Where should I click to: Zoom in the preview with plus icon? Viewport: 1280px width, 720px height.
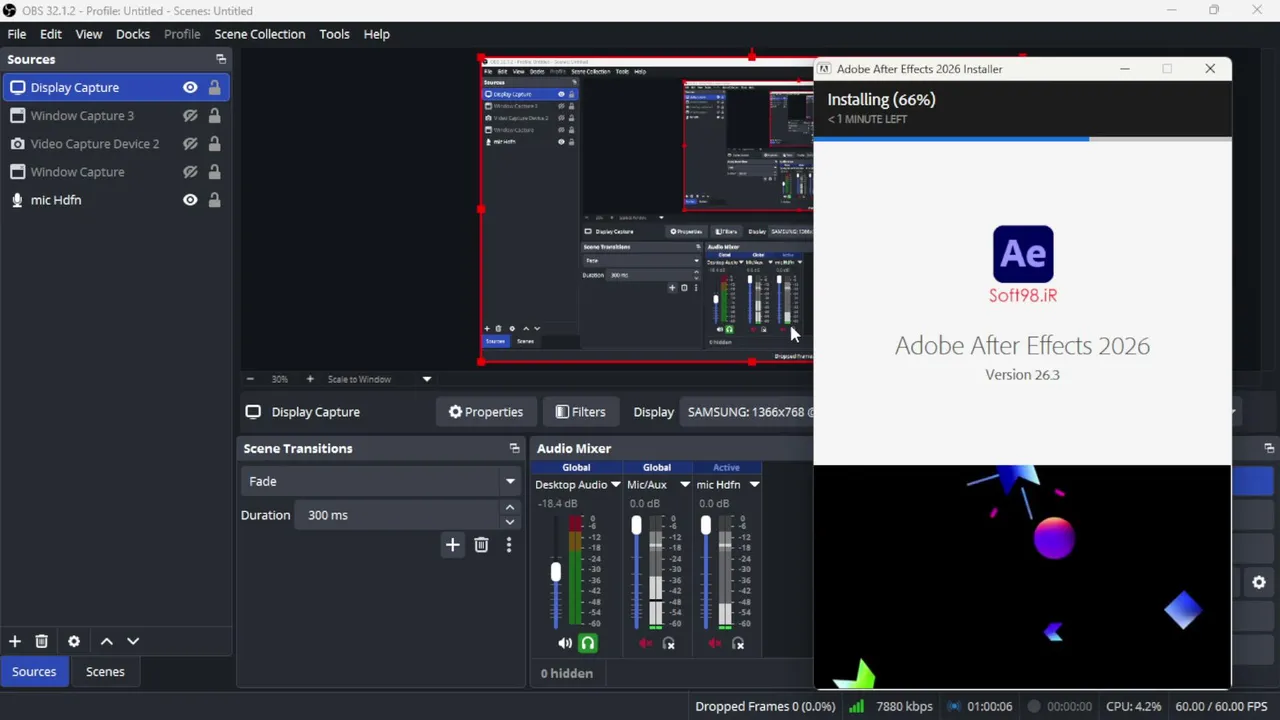[x=310, y=379]
